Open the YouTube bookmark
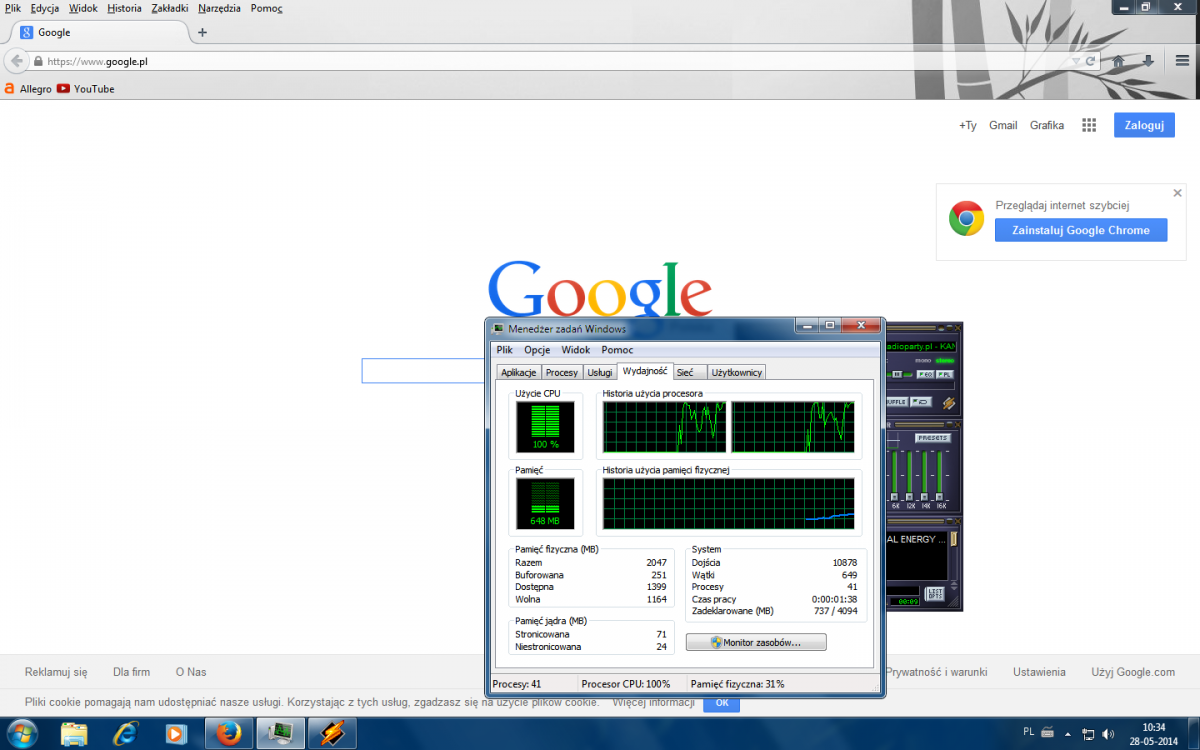 [86, 89]
